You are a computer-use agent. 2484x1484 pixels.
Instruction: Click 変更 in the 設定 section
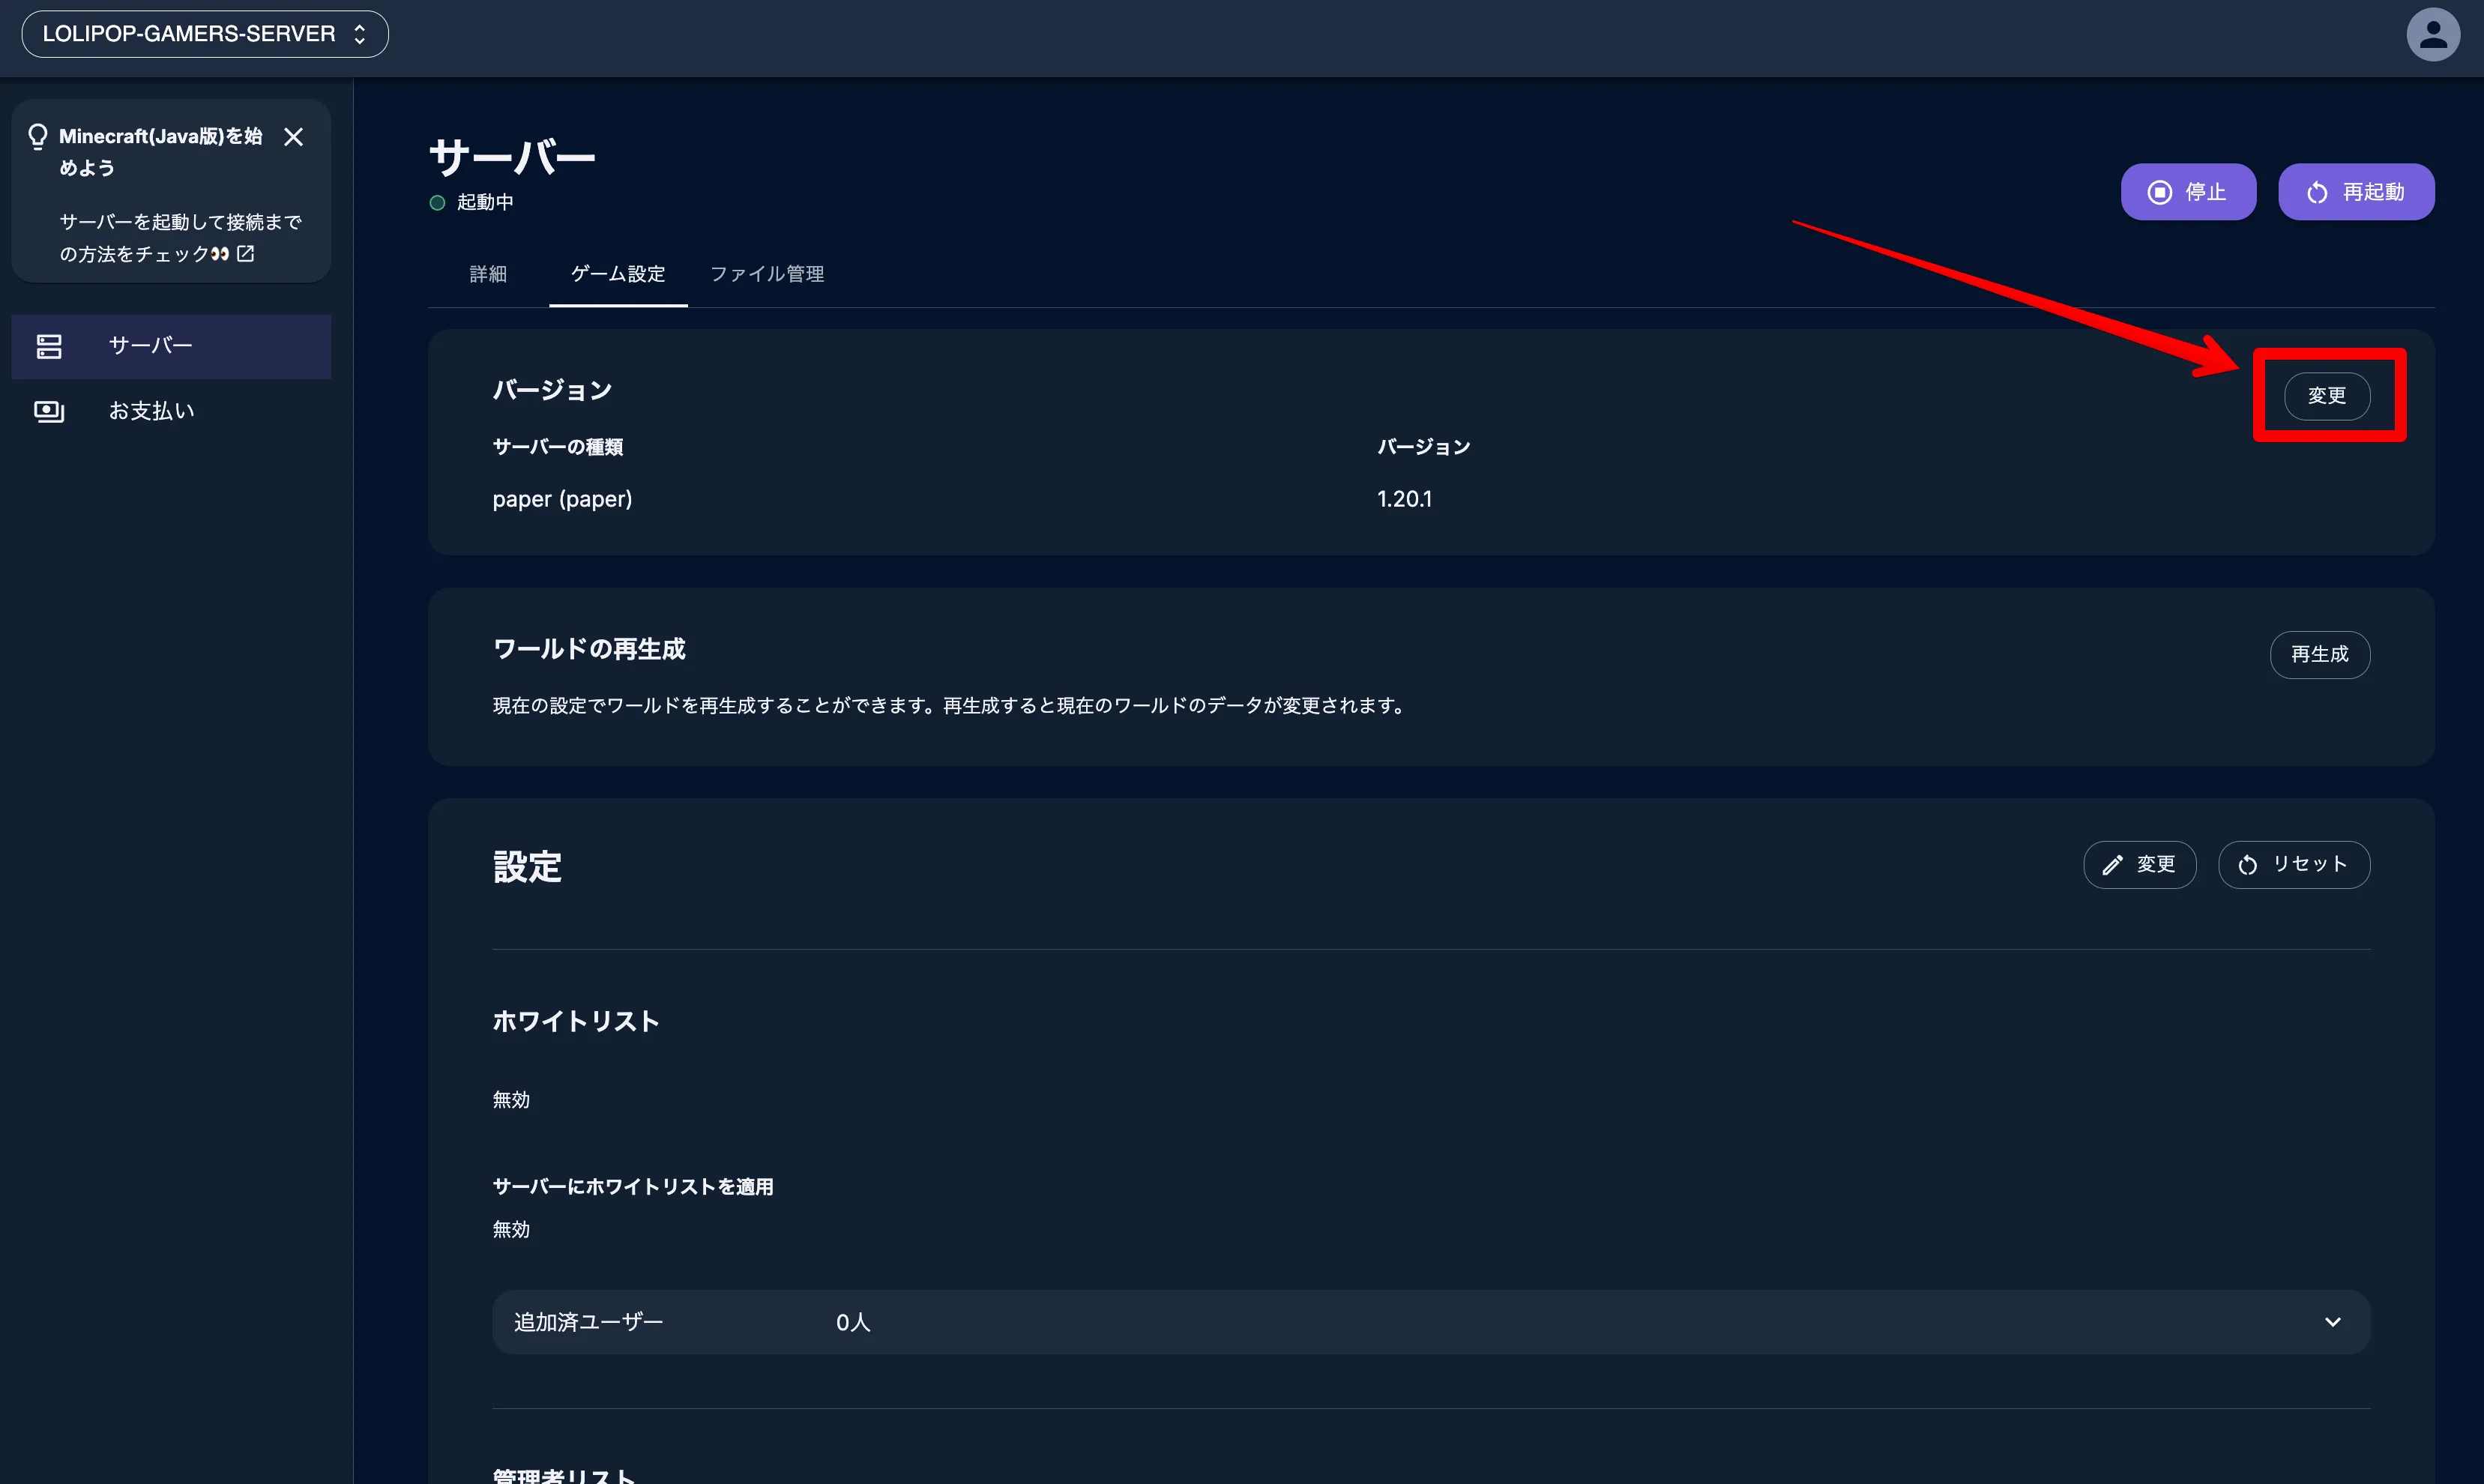pos(2140,865)
